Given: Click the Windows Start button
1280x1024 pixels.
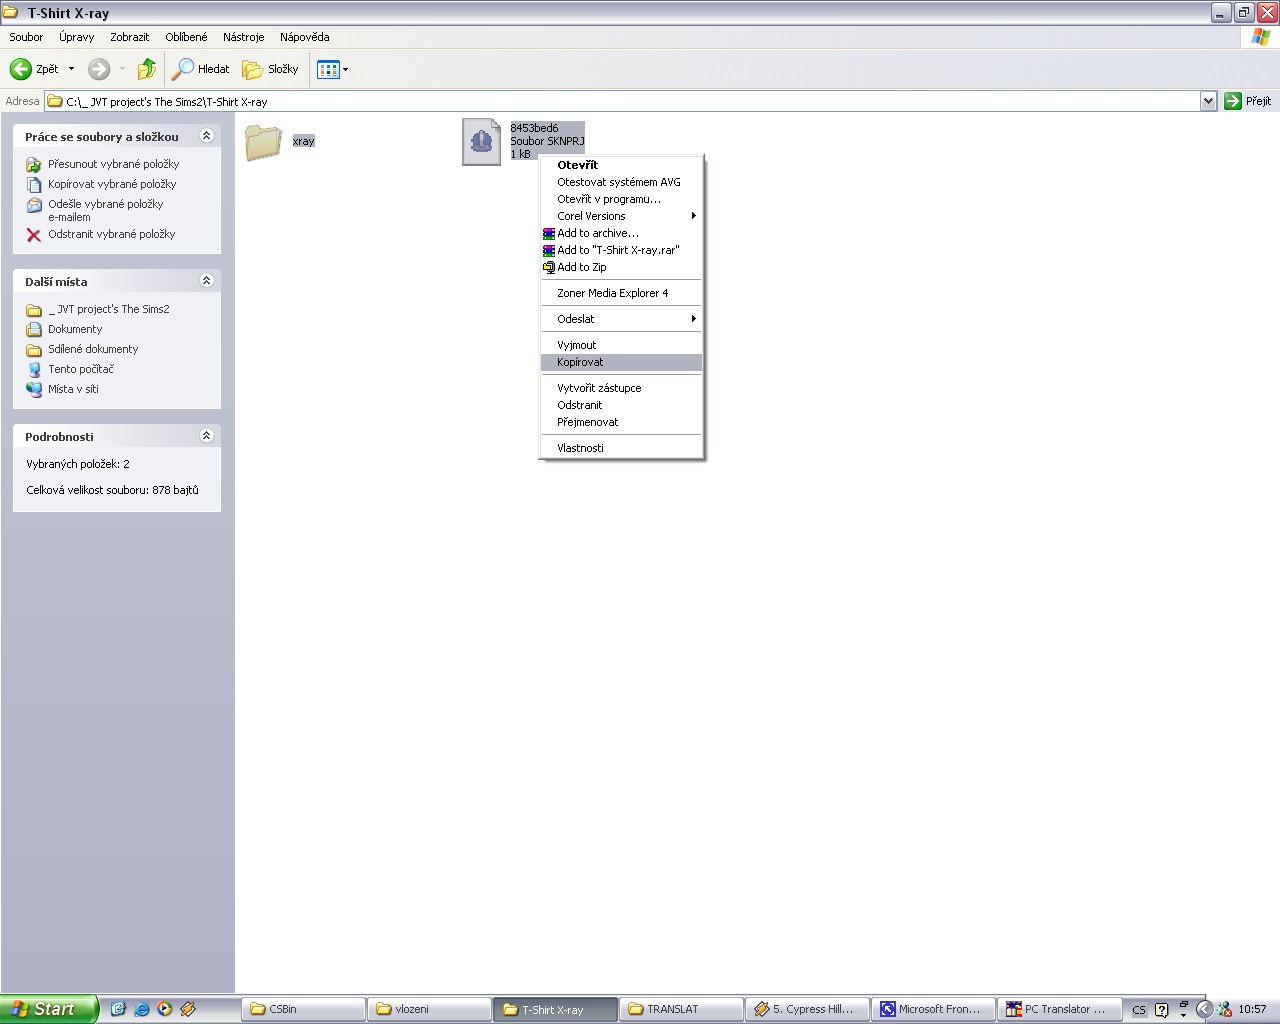Looking at the screenshot, I should (49, 1009).
